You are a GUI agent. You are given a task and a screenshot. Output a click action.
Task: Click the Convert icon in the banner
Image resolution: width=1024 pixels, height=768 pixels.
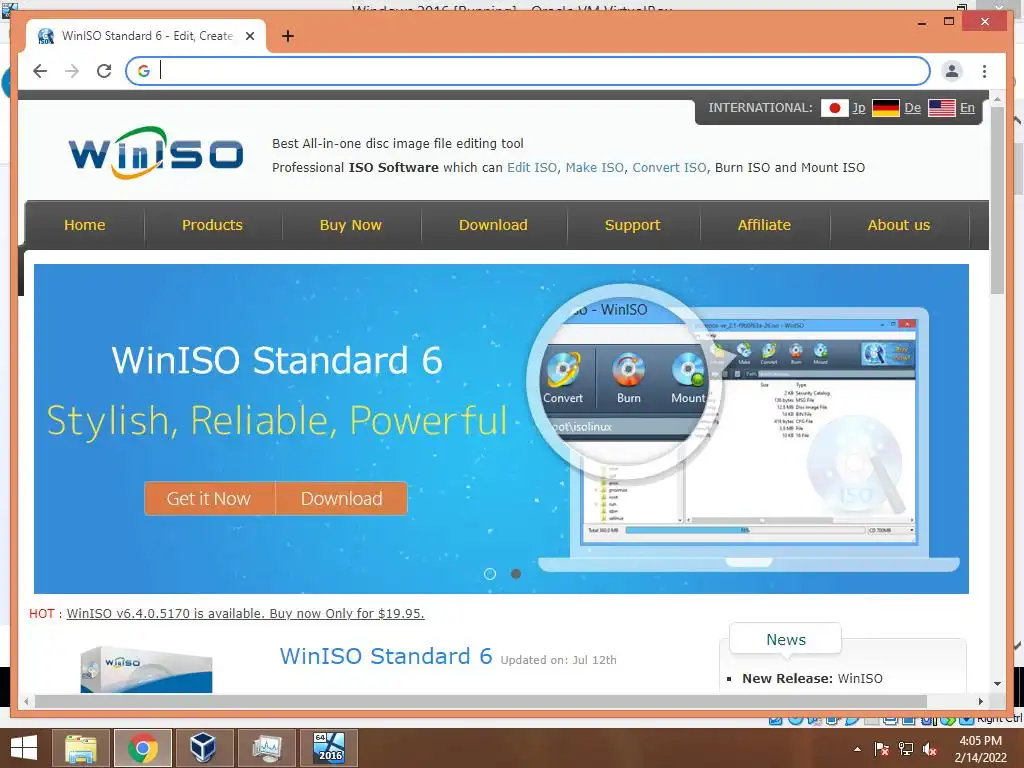[563, 377]
